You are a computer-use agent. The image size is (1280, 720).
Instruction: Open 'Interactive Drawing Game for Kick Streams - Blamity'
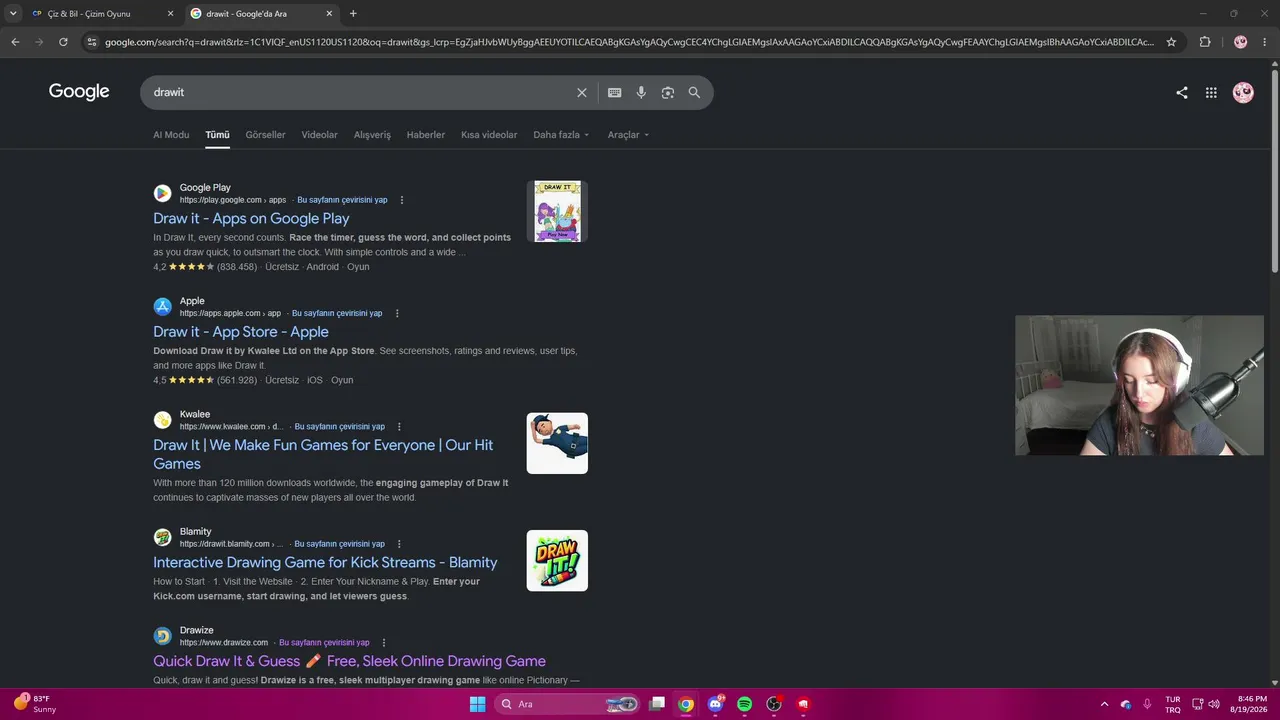tap(325, 562)
